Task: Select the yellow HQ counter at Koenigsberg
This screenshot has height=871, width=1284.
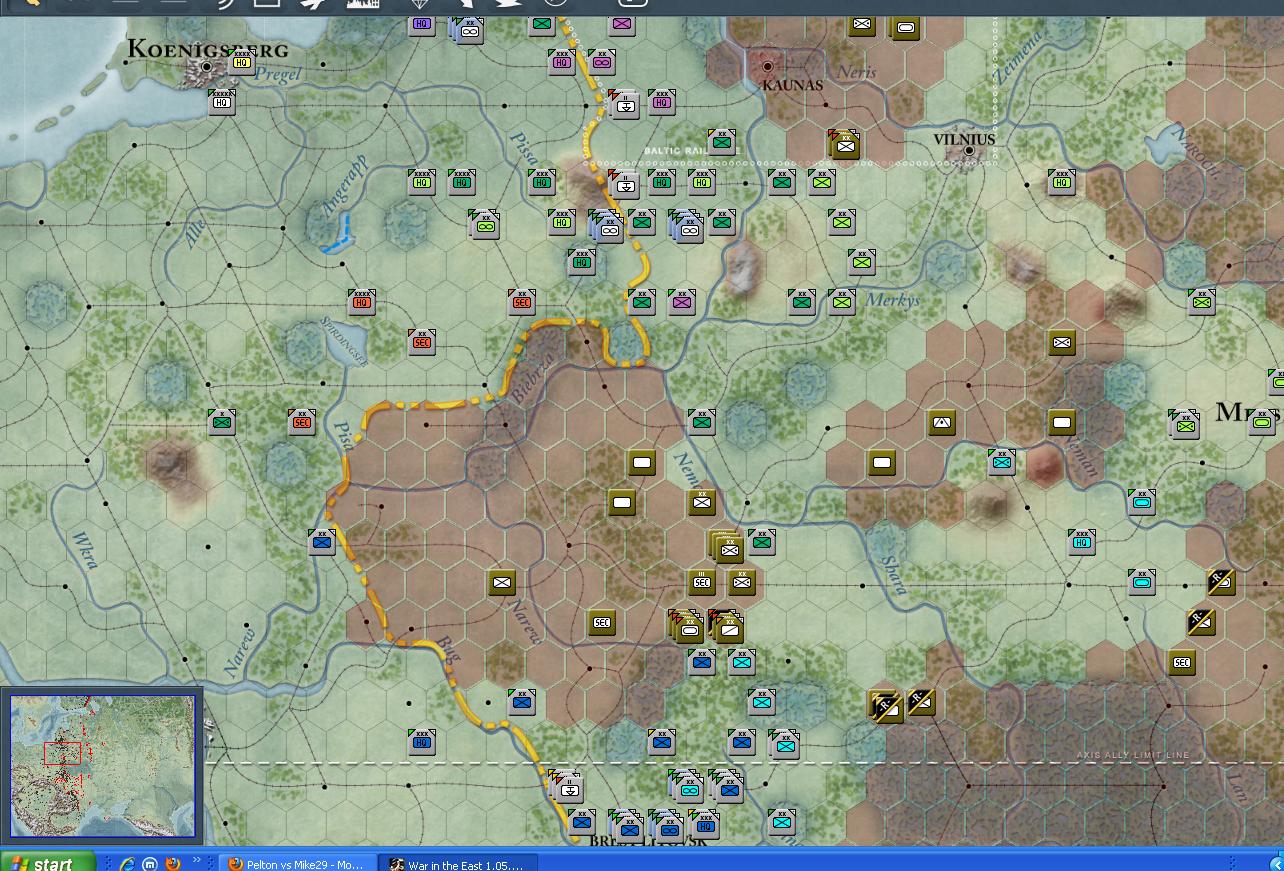Action: coord(242,62)
